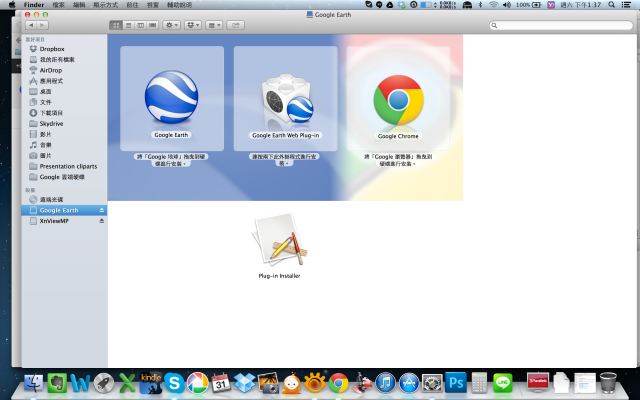Image resolution: width=640 pixels, height=400 pixels.
Task: Open the Dropbox toolbar dropdown
Action: click(x=193, y=25)
